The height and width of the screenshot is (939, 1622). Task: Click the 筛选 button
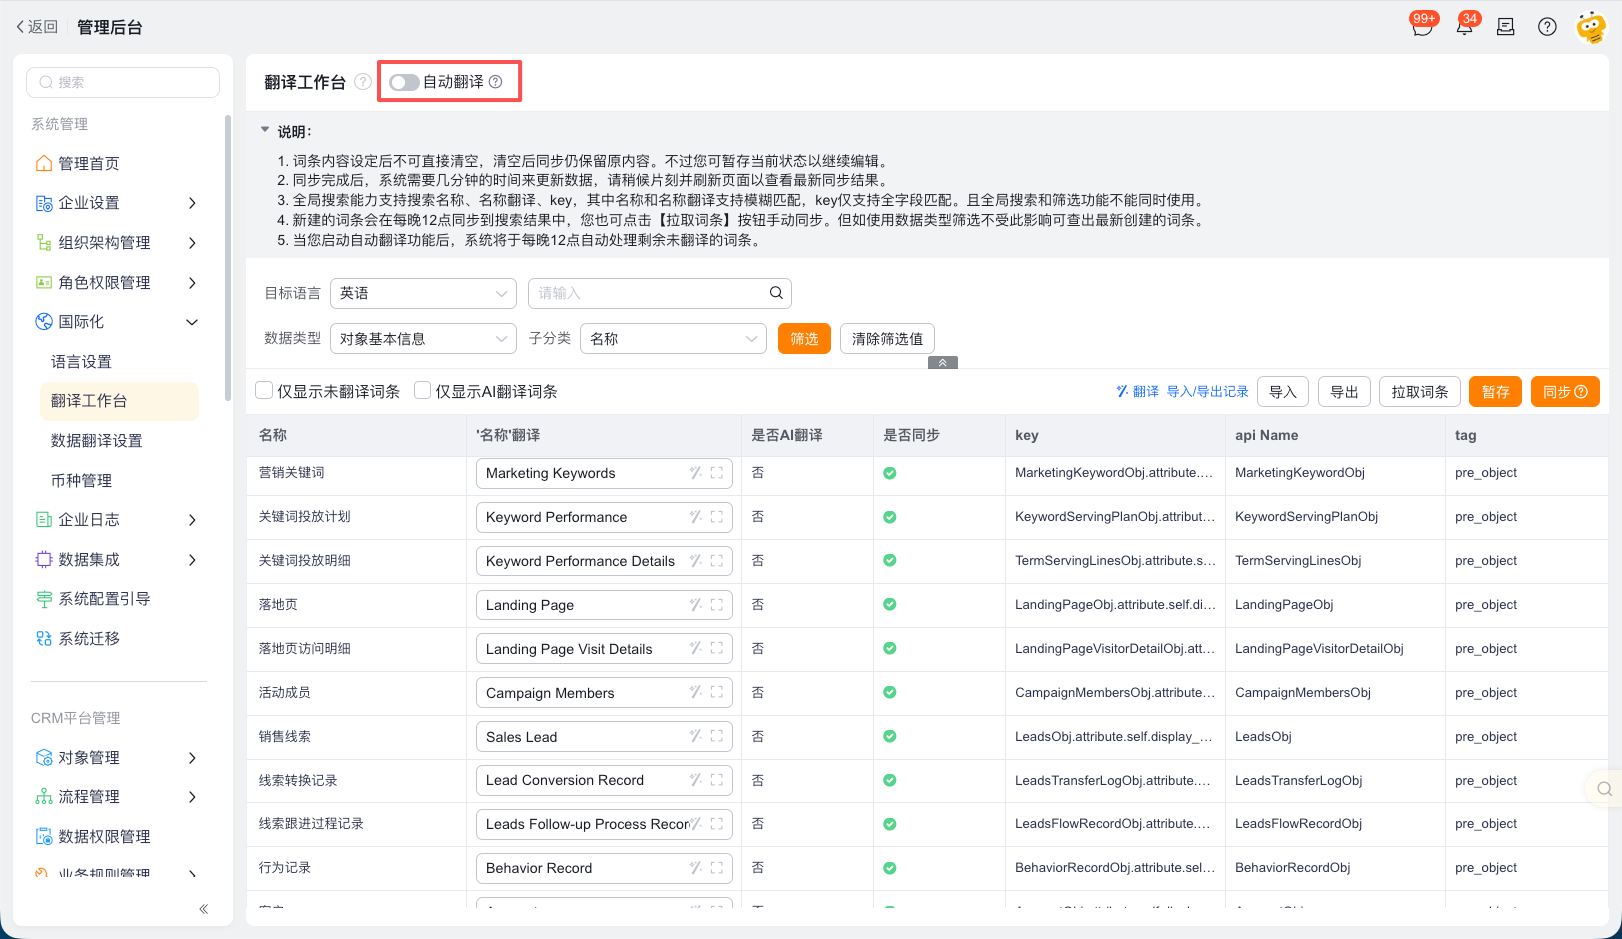(804, 339)
